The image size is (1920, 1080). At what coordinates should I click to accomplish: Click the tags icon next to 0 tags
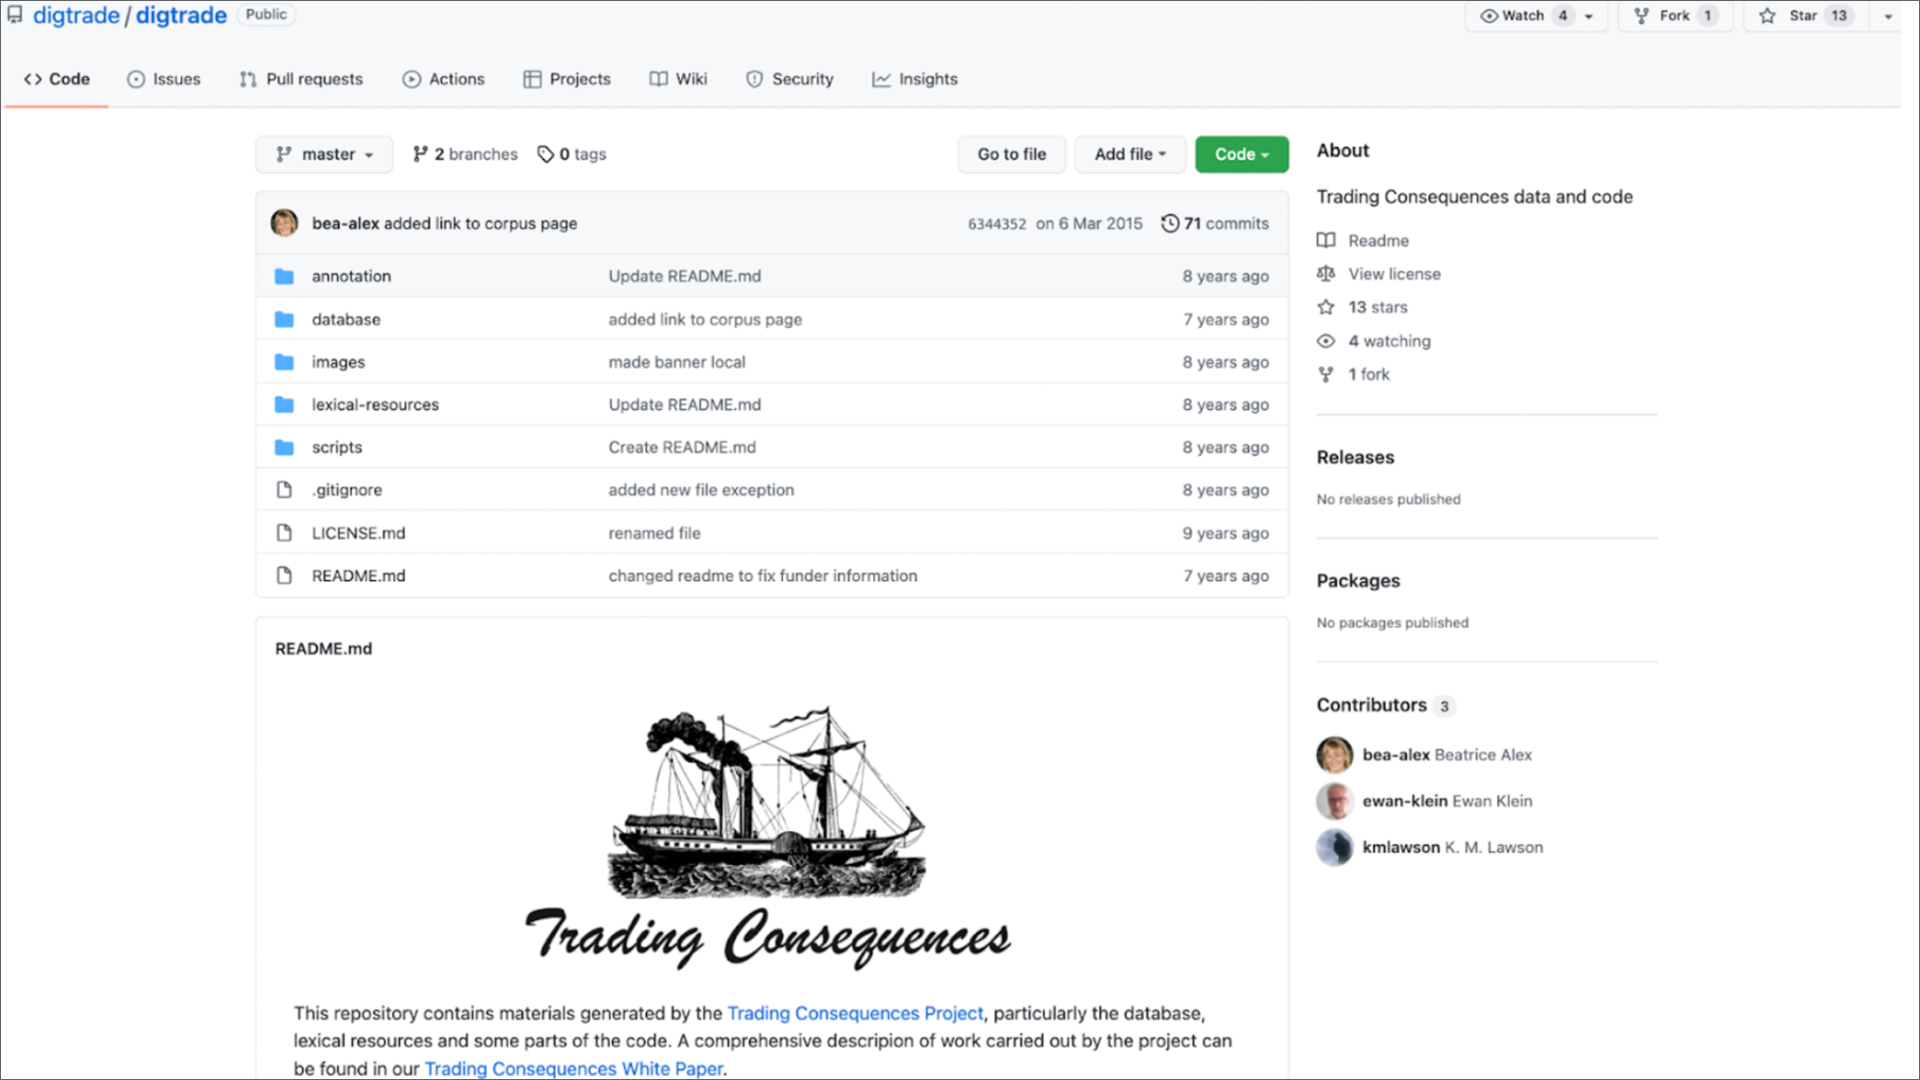(545, 154)
